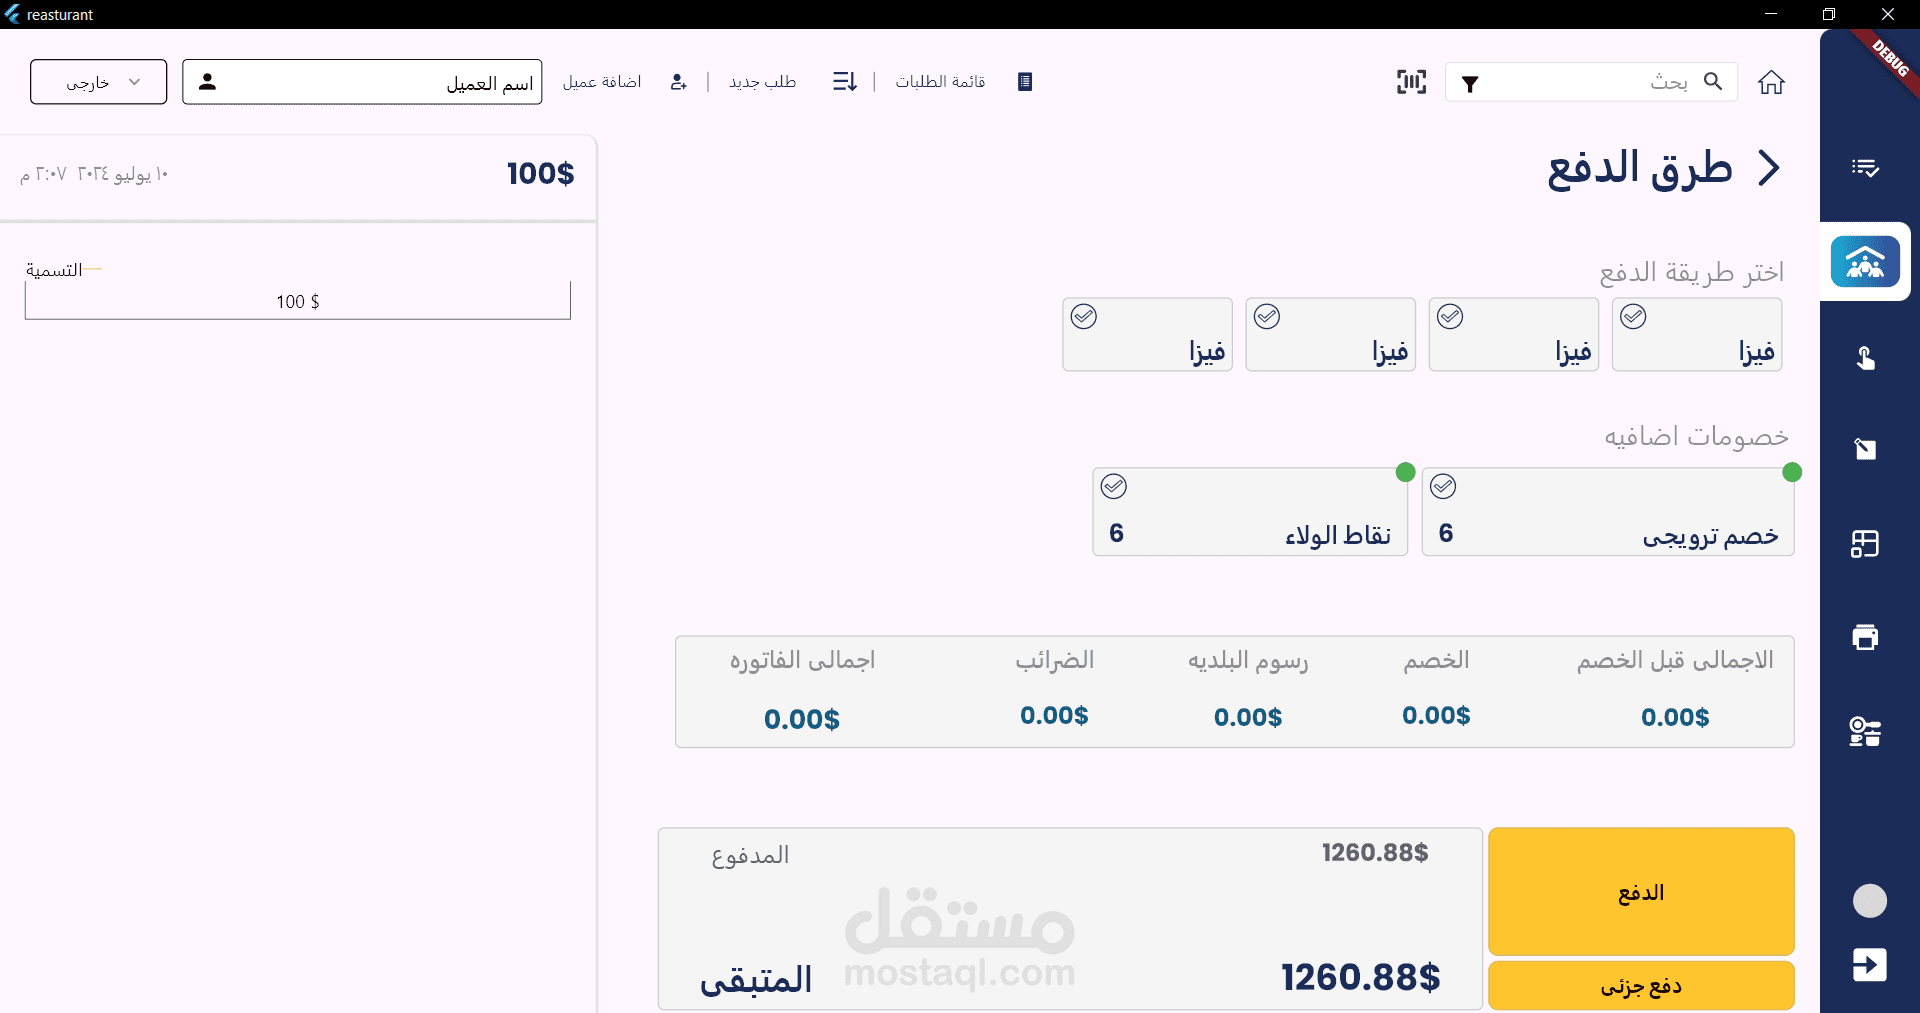Click the date text ١٠ يوليو ٢٠٢٤
Viewport: 1920px width, 1013px height.
[123, 174]
